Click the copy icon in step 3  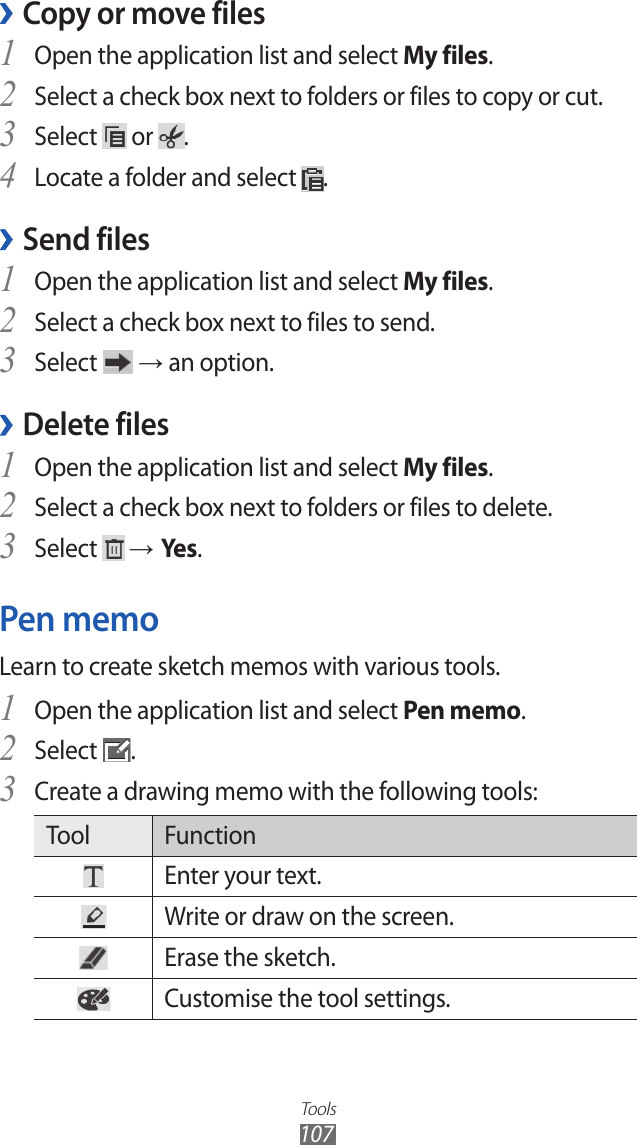(x=115, y=136)
